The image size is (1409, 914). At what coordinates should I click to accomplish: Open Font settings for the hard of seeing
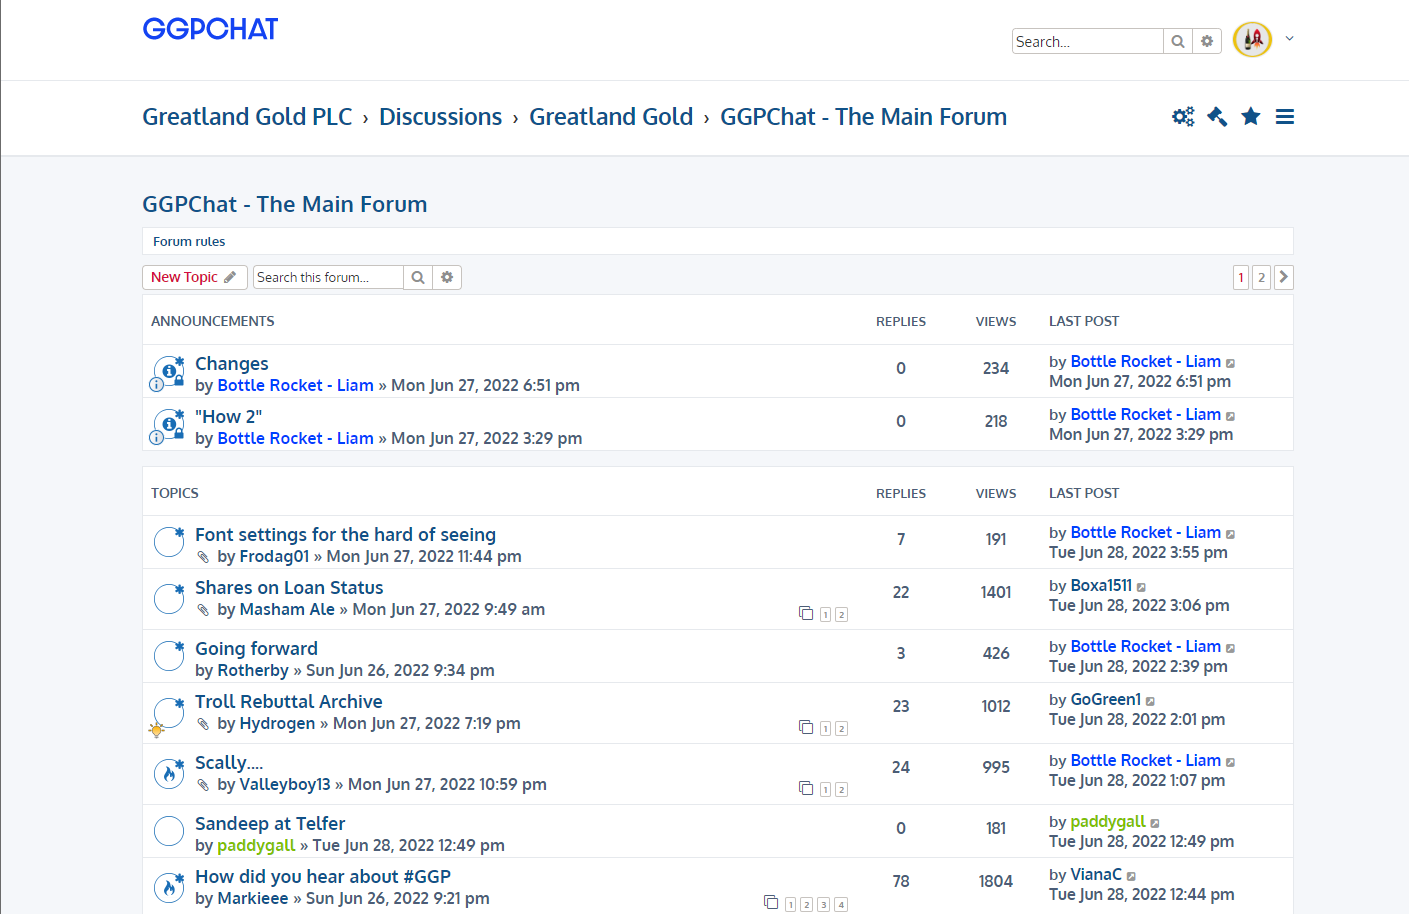(345, 535)
